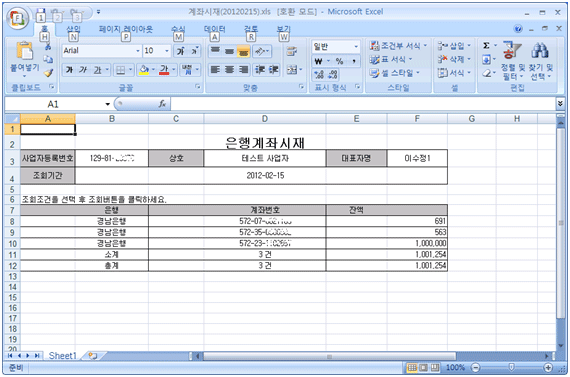This screenshot has width=570, height=377.
Task: Click the insert function fx icon
Action: (x=162, y=104)
